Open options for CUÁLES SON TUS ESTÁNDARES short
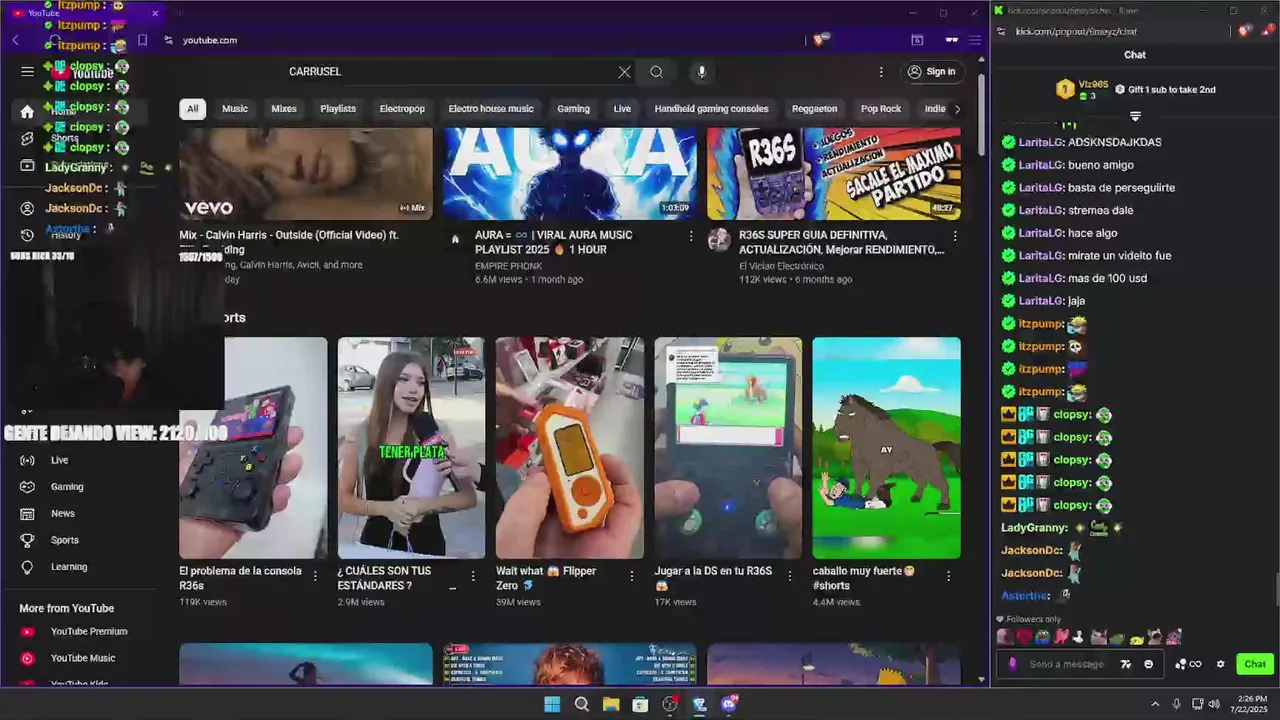The width and height of the screenshot is (1280, 720). [473, 576]
